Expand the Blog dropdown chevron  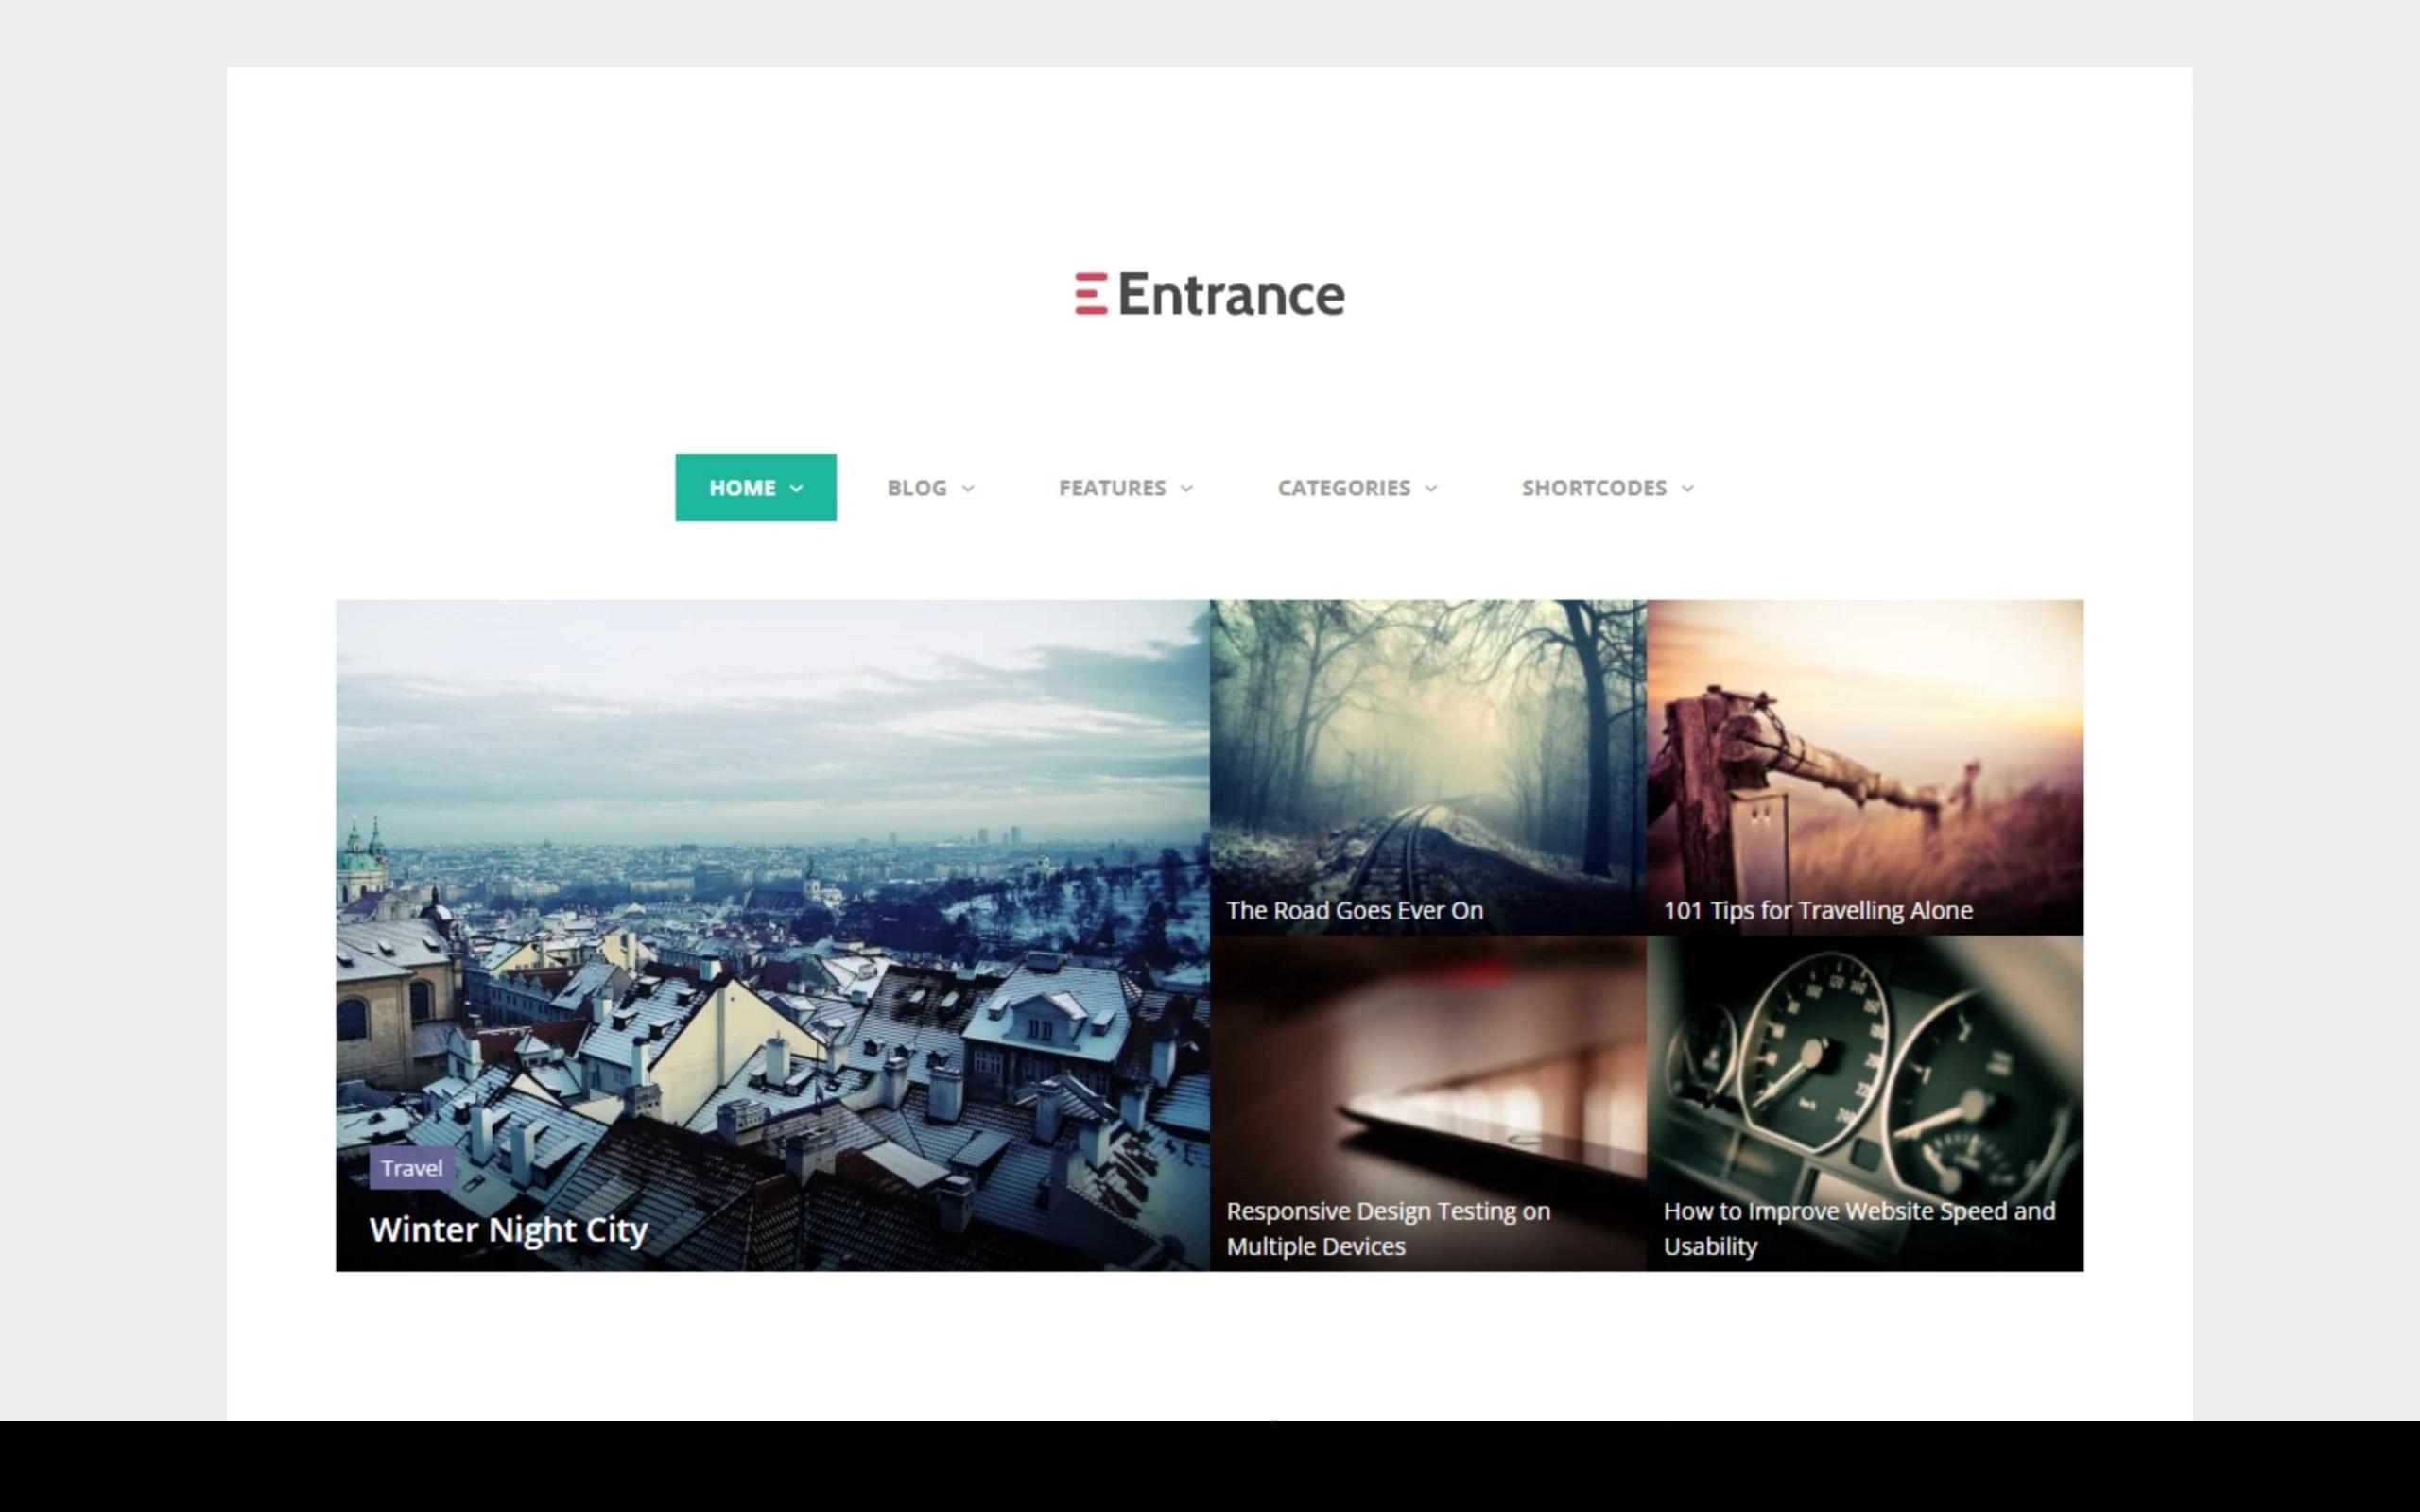click(x=968, y=489)
